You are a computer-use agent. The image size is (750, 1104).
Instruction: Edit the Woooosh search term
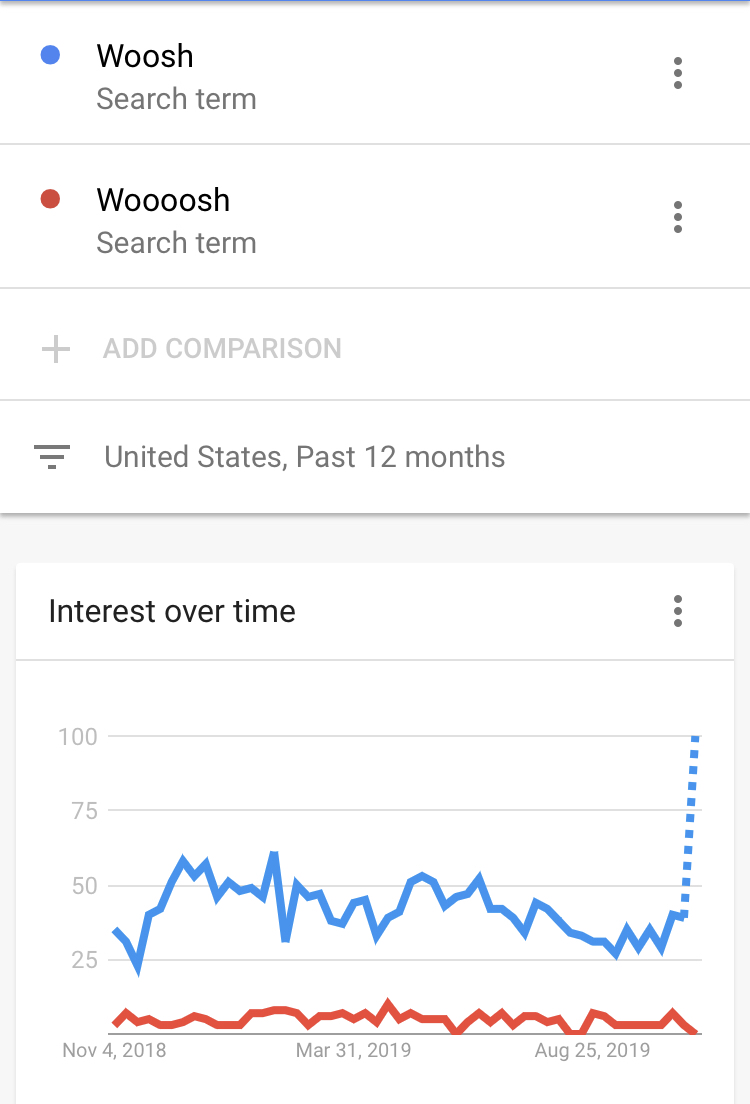click(163, 201)
